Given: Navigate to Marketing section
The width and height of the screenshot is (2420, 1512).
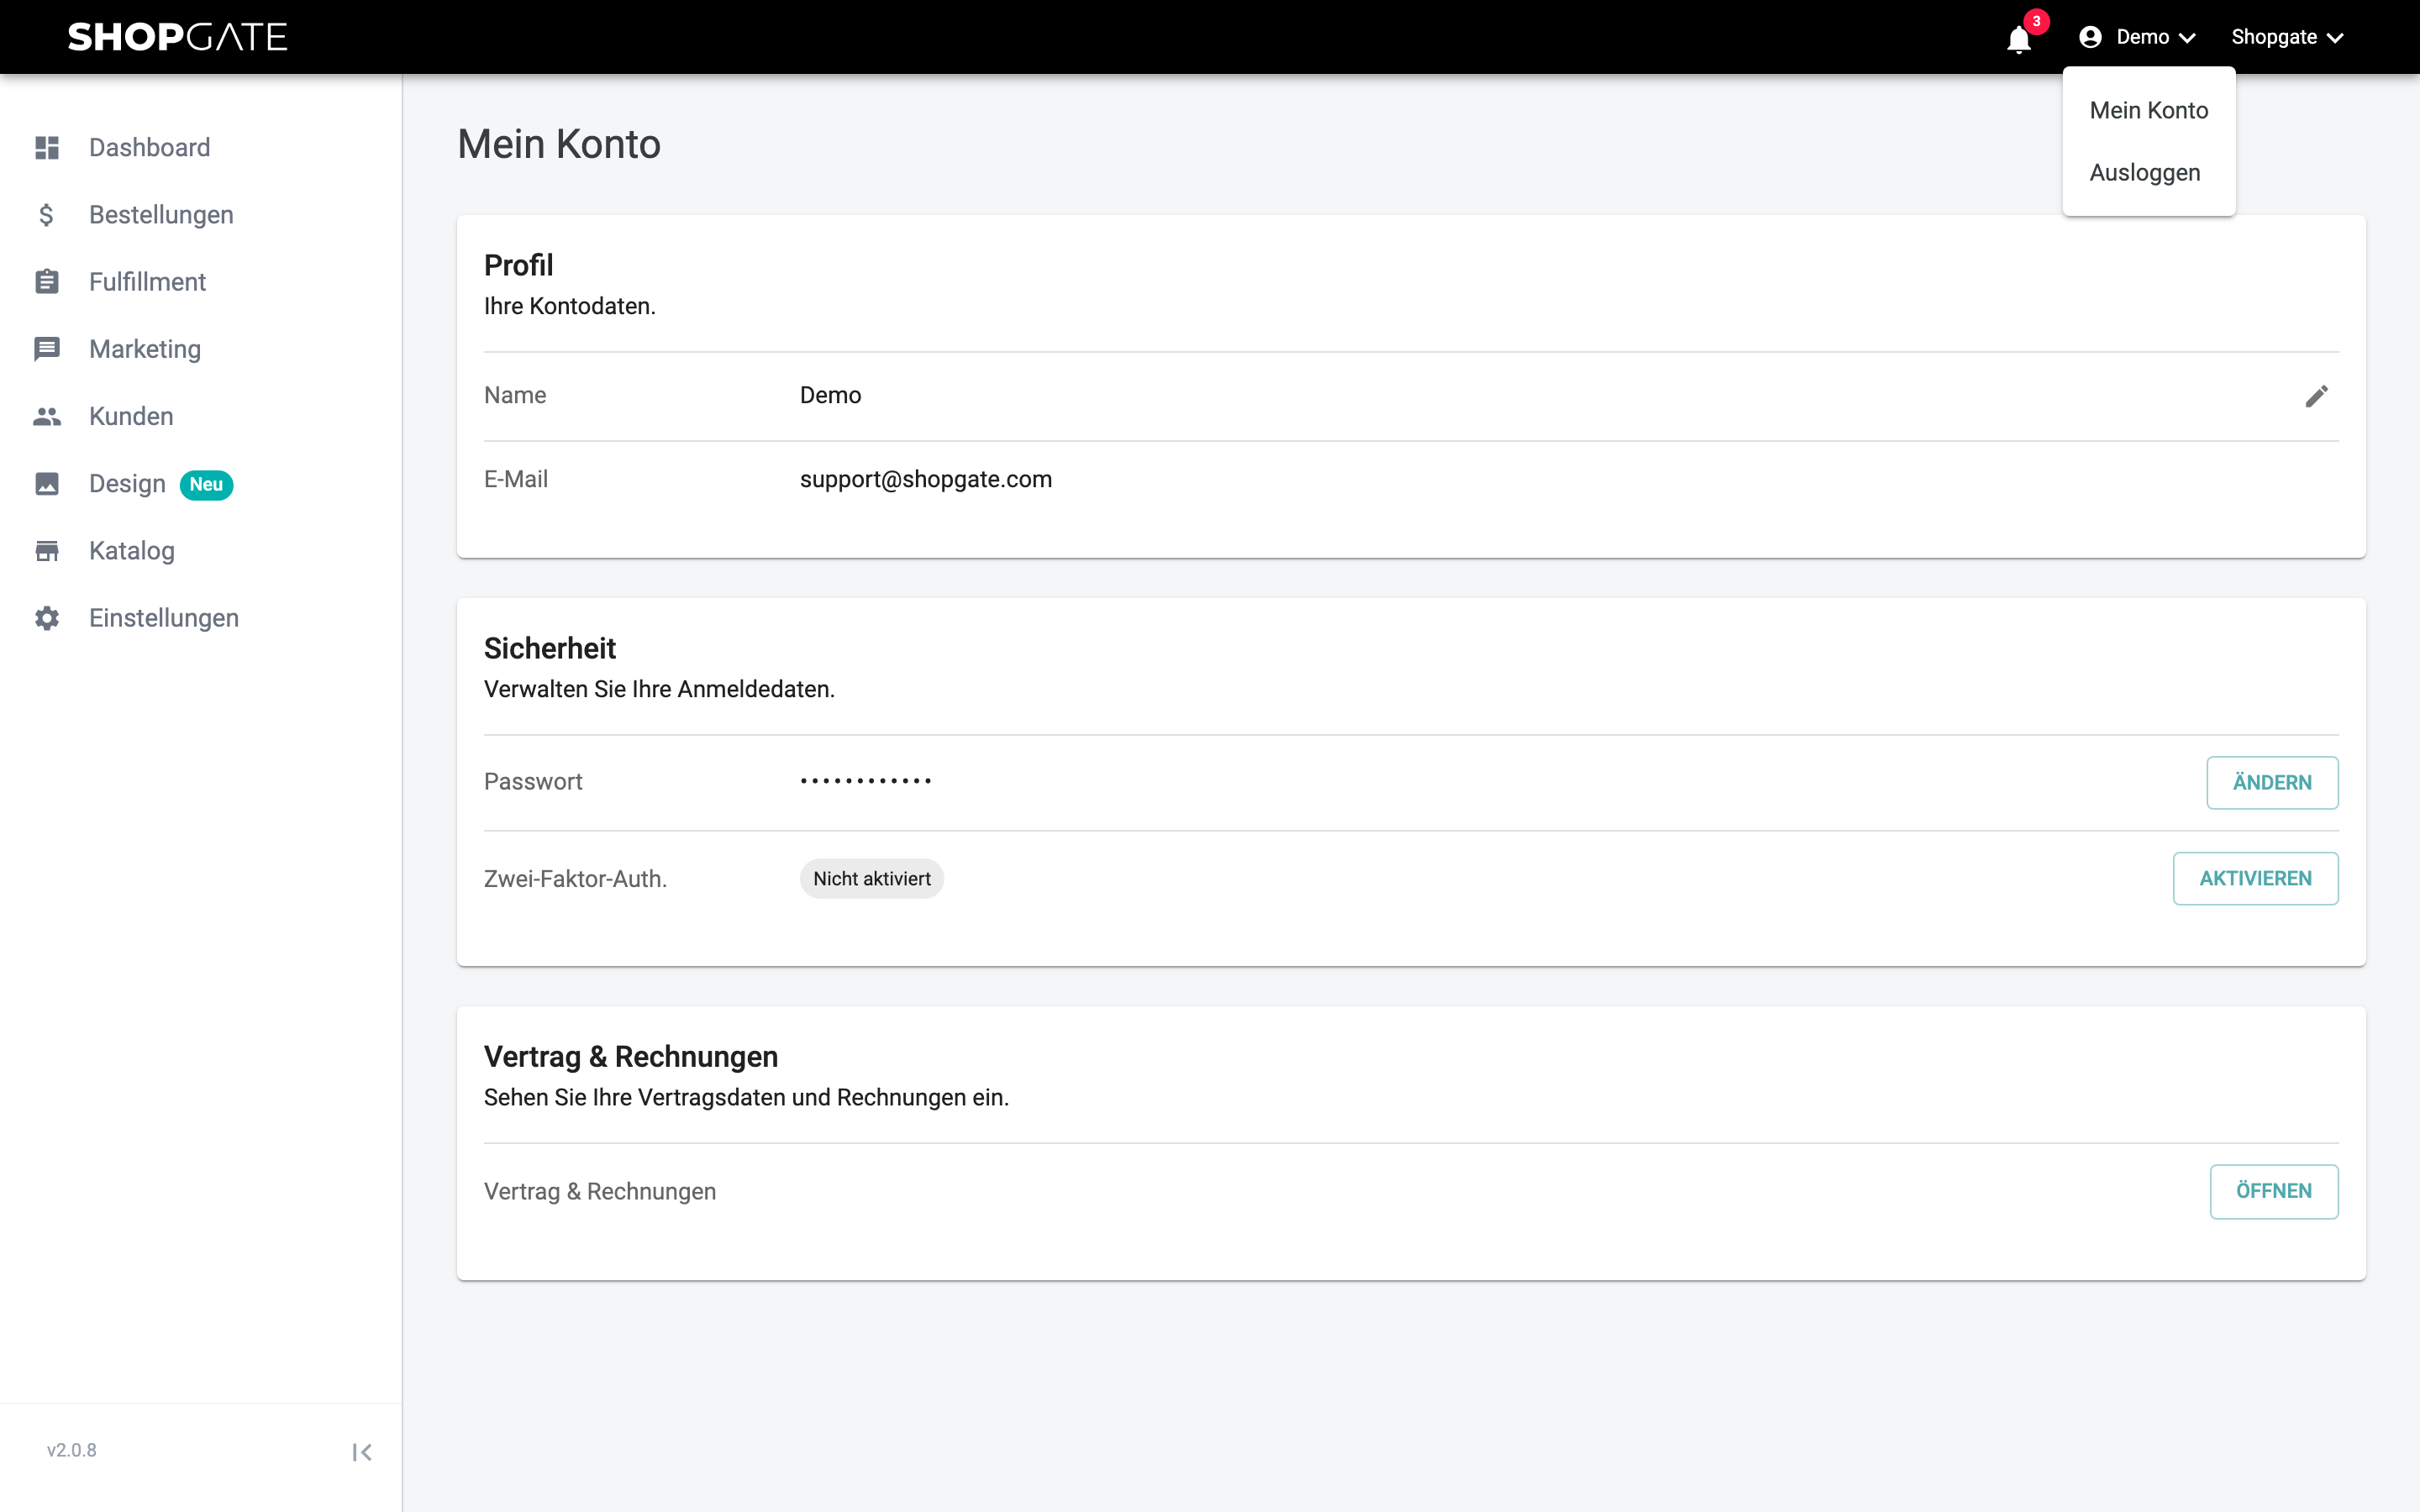Looking at the screenshot, I should tap(145, 349).
